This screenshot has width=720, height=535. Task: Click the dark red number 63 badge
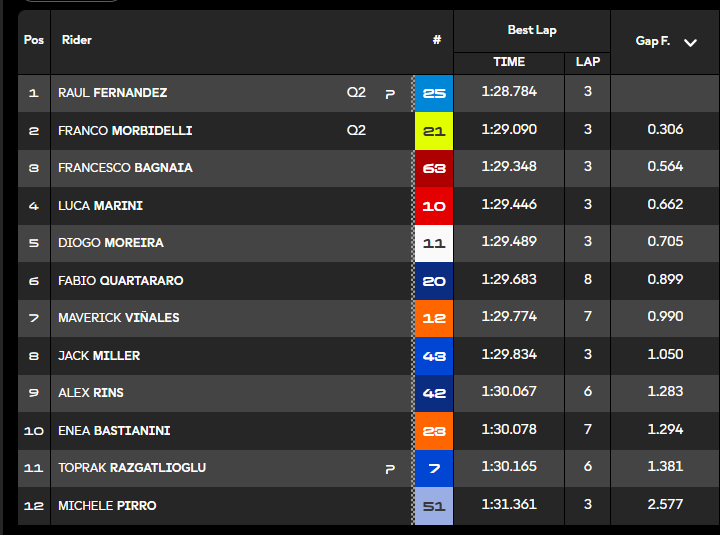pos(434,168)
